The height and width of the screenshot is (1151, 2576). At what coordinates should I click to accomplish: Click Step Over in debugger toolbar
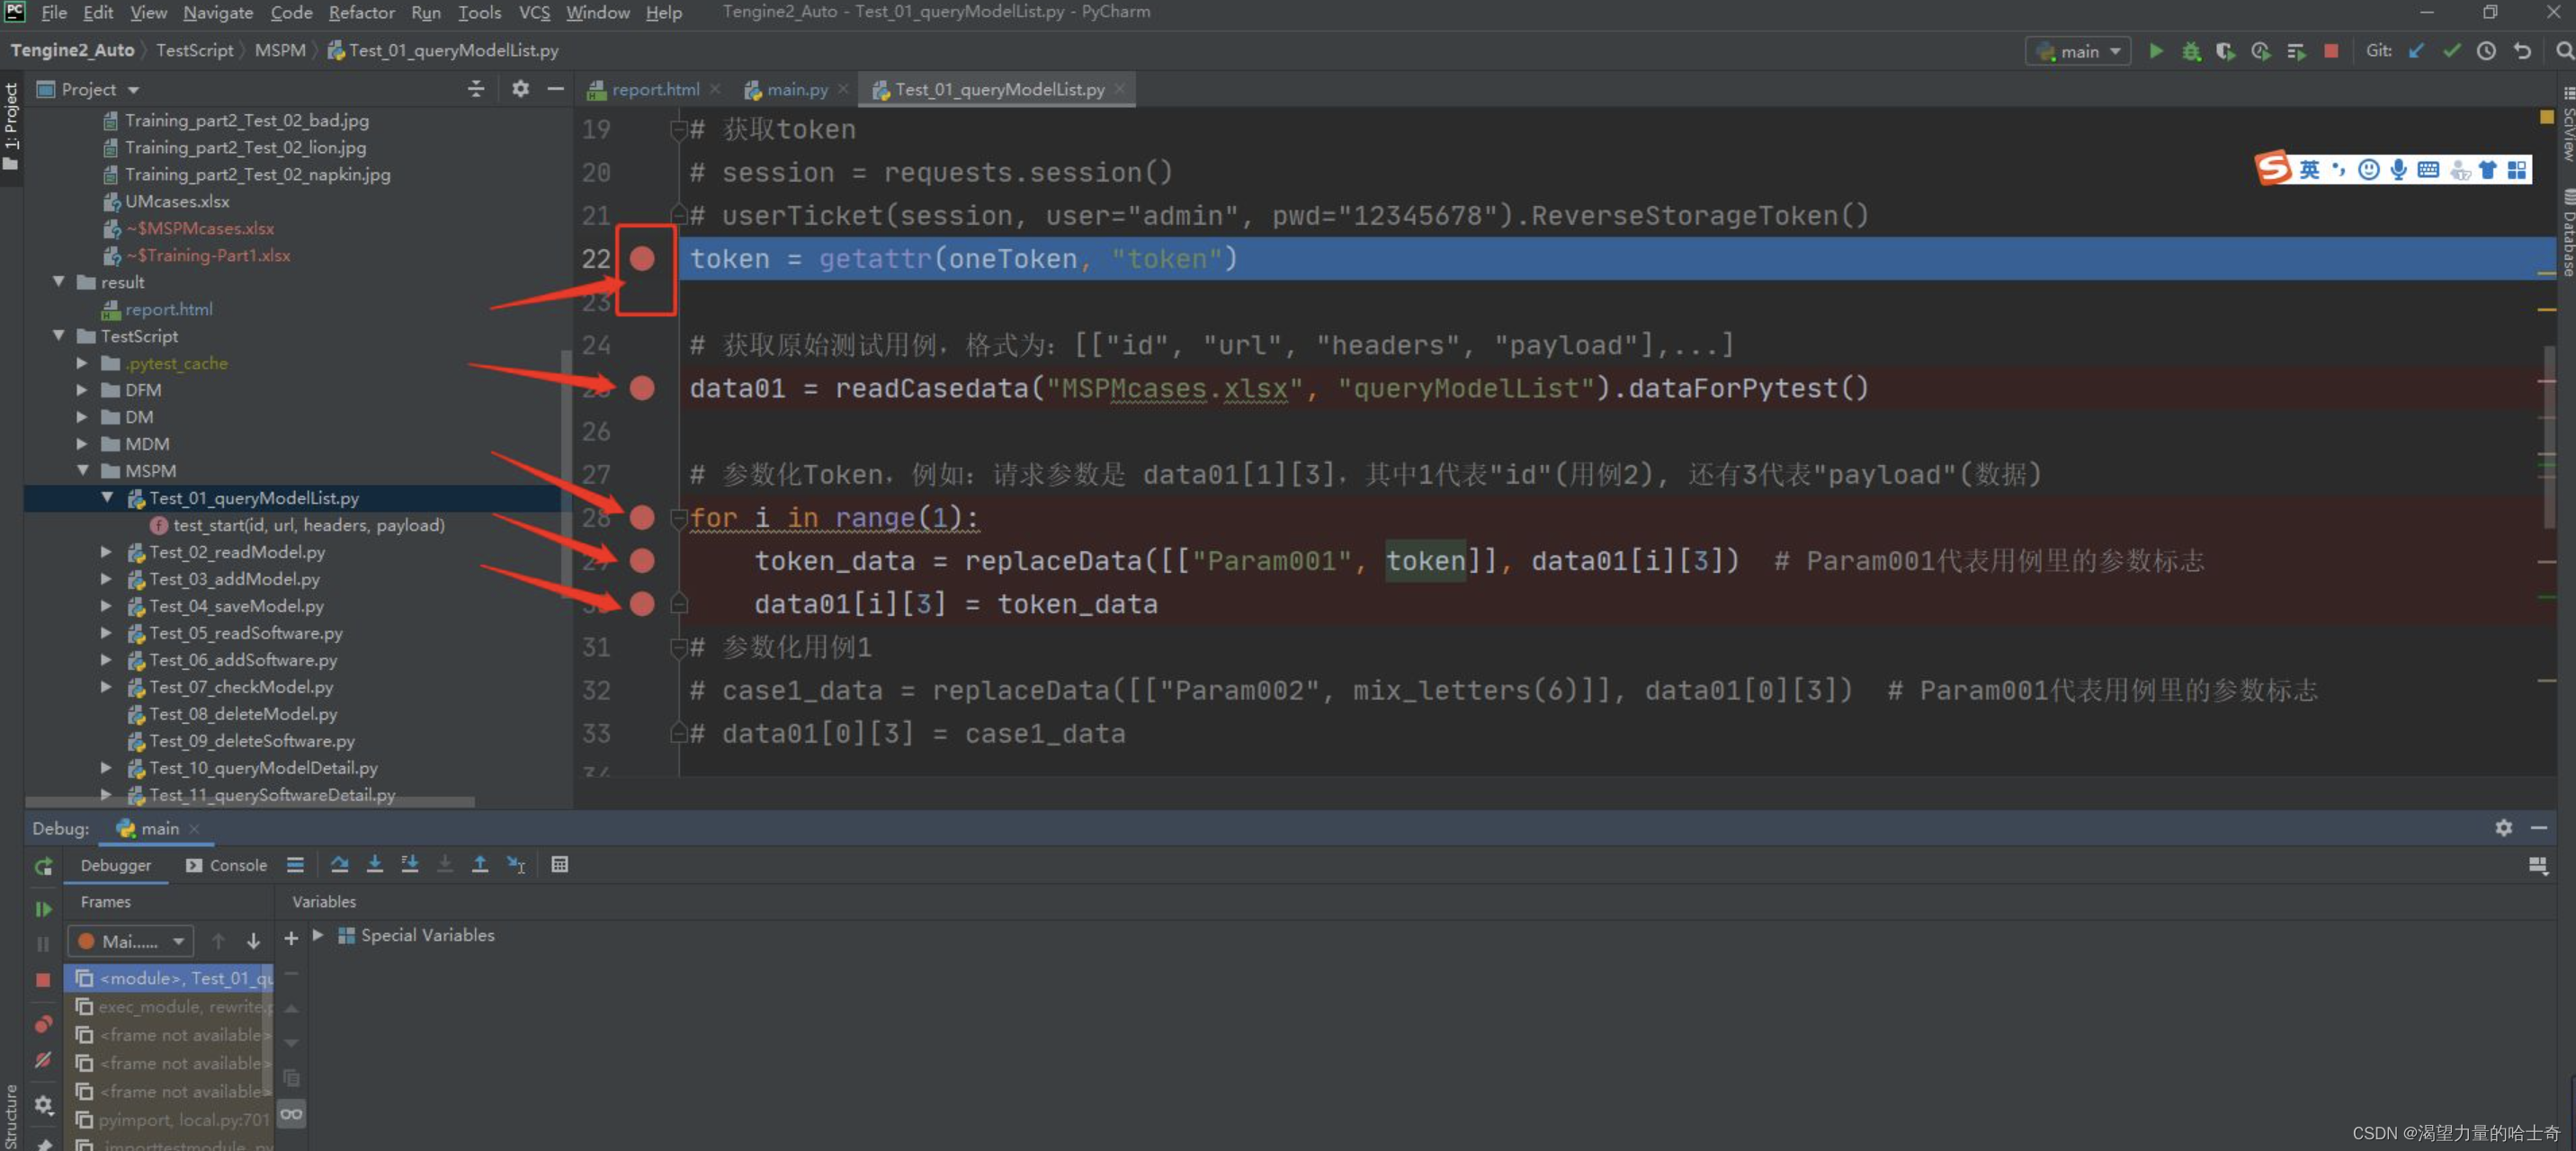click(339, 864)
